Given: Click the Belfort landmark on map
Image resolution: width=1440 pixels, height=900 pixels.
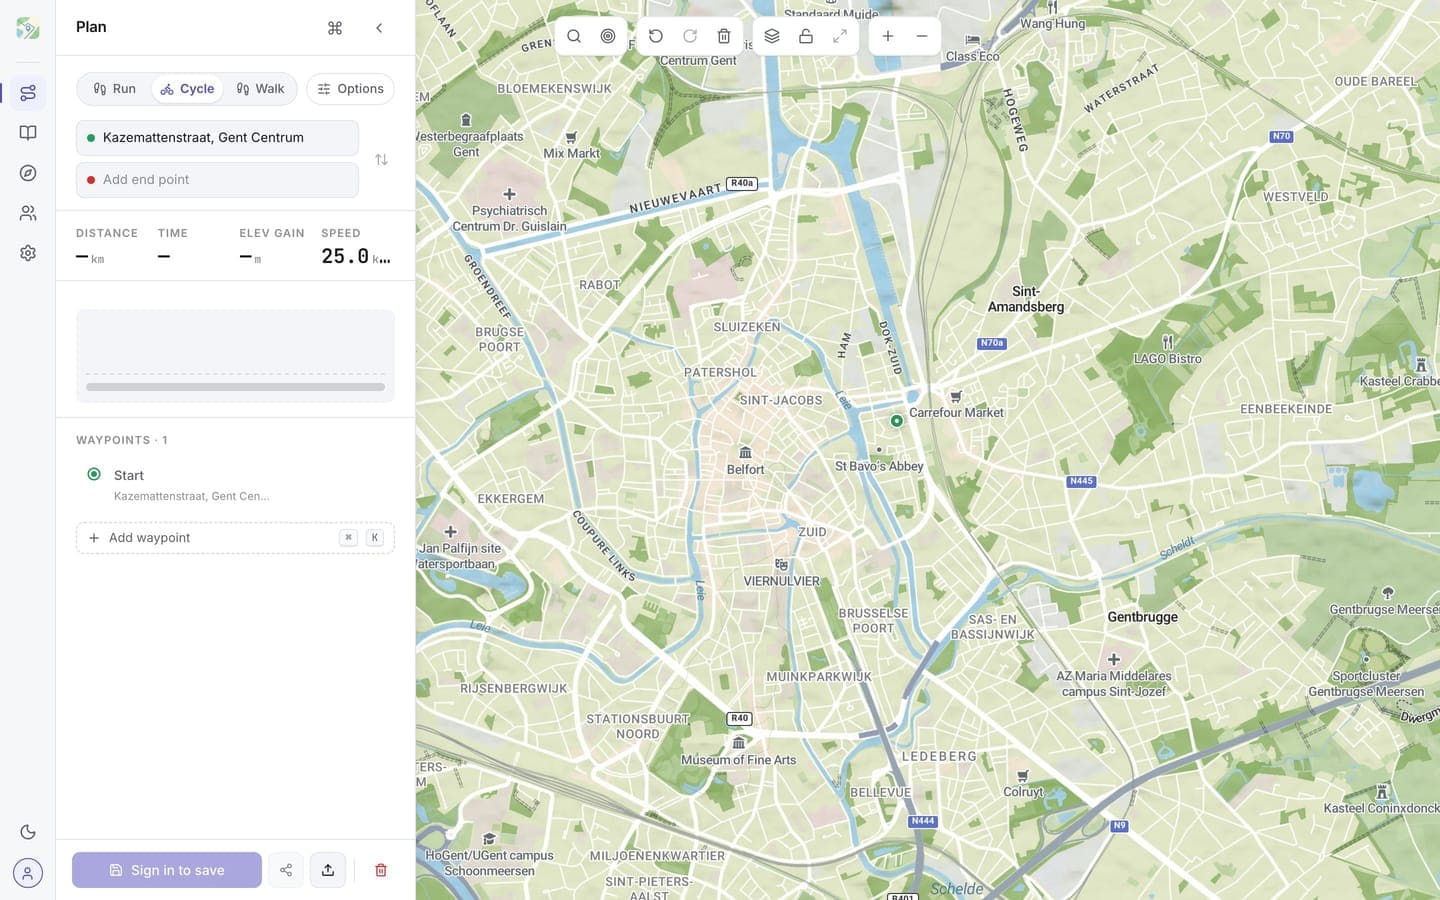Looking at the screenshot, I should point(745,461).
